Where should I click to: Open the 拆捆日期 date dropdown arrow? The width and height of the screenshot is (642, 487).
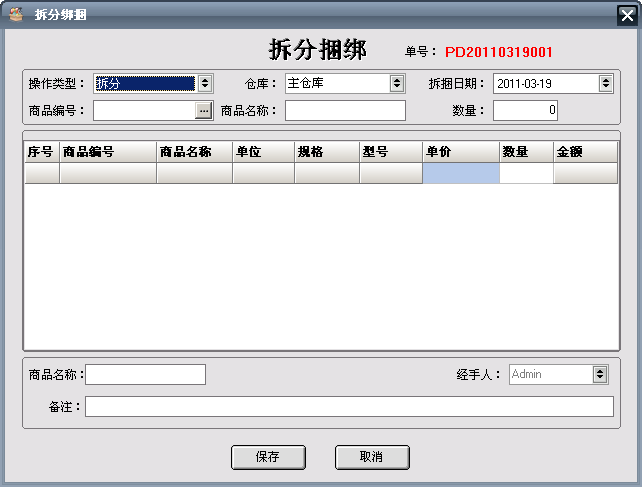click(606, 84)
